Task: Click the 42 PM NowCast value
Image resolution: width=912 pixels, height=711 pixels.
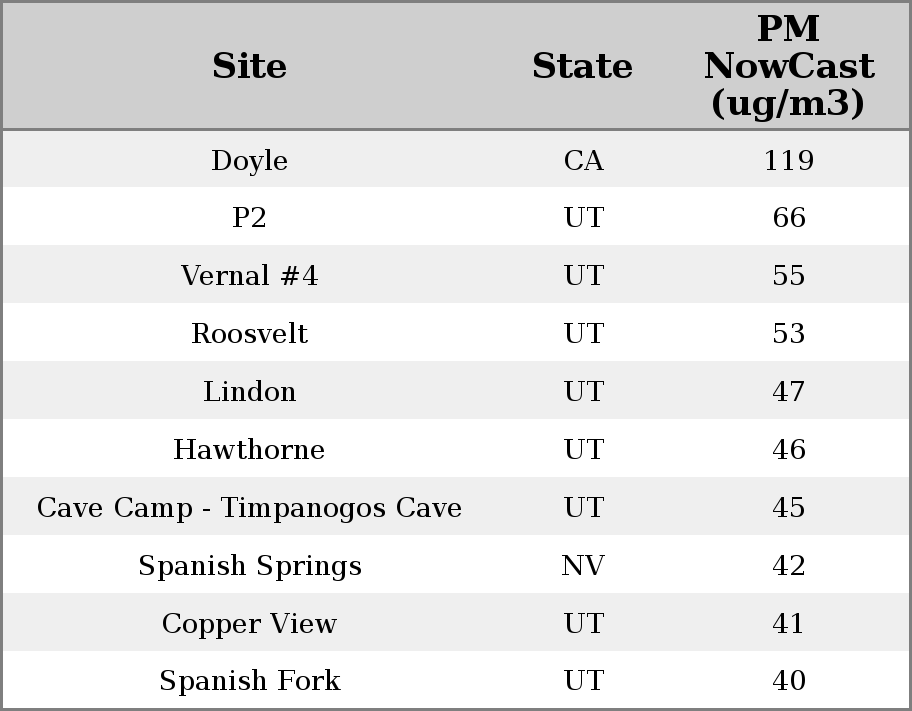Action: click(x=788, y=566)
